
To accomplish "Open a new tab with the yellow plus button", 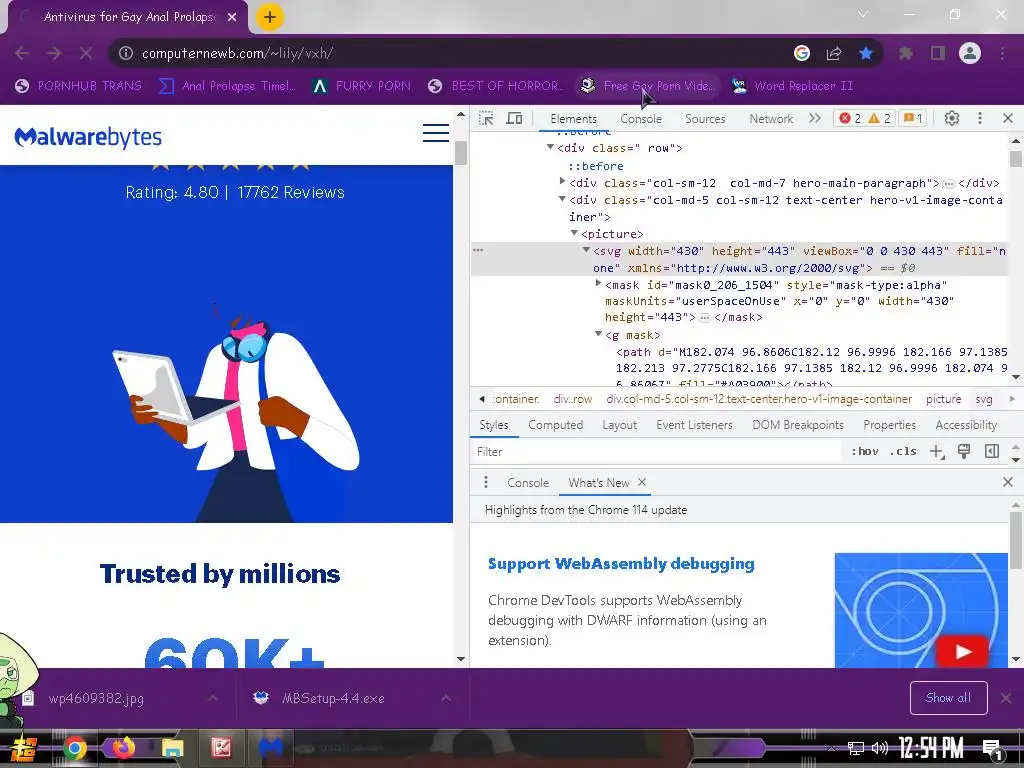I will coord(270,17).
